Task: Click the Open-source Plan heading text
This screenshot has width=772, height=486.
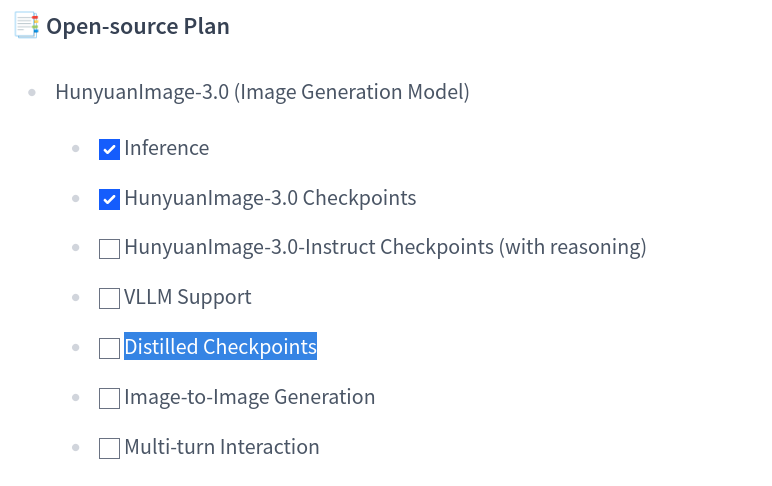Action: pos(138,27)
